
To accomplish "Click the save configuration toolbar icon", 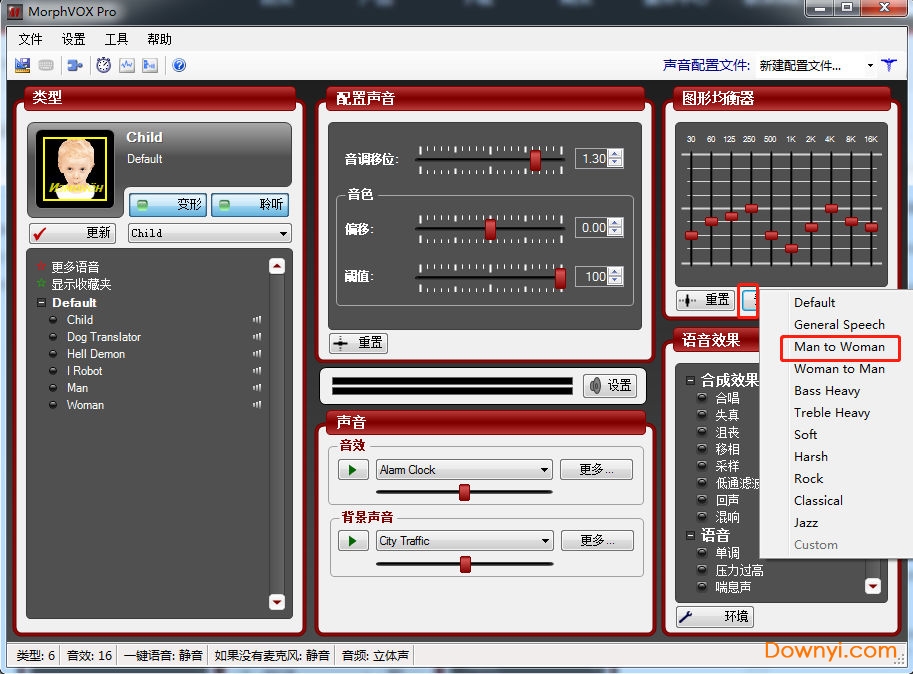I will pos(22,65).
